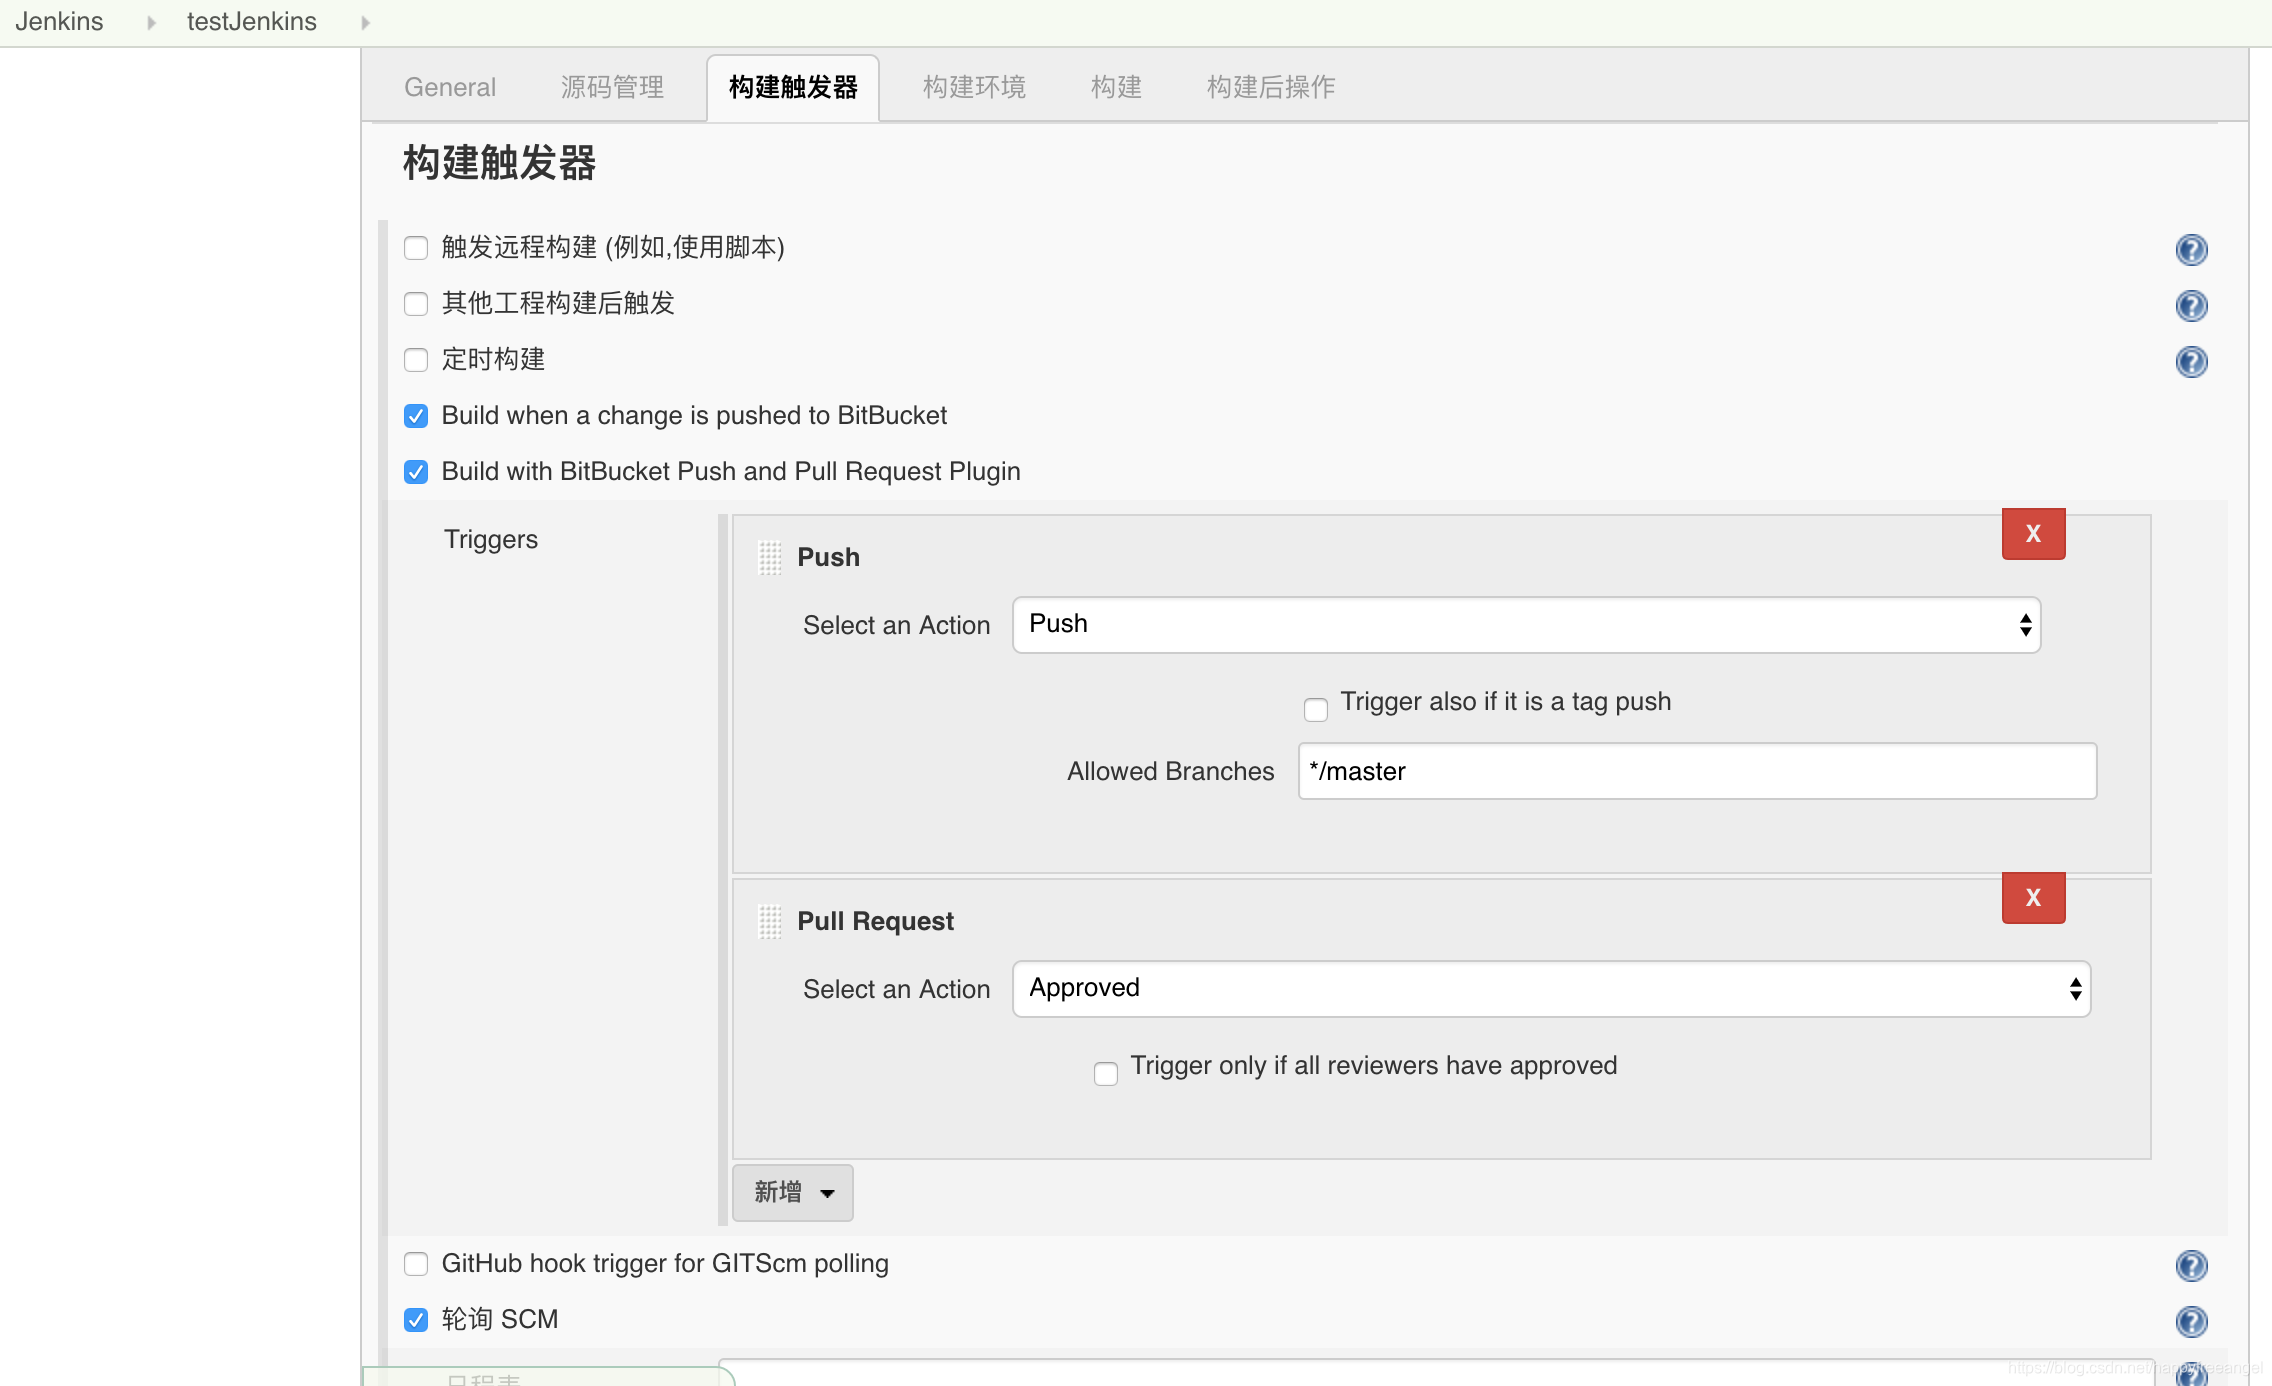Open the Push action dropdown

coord(1526,625)
